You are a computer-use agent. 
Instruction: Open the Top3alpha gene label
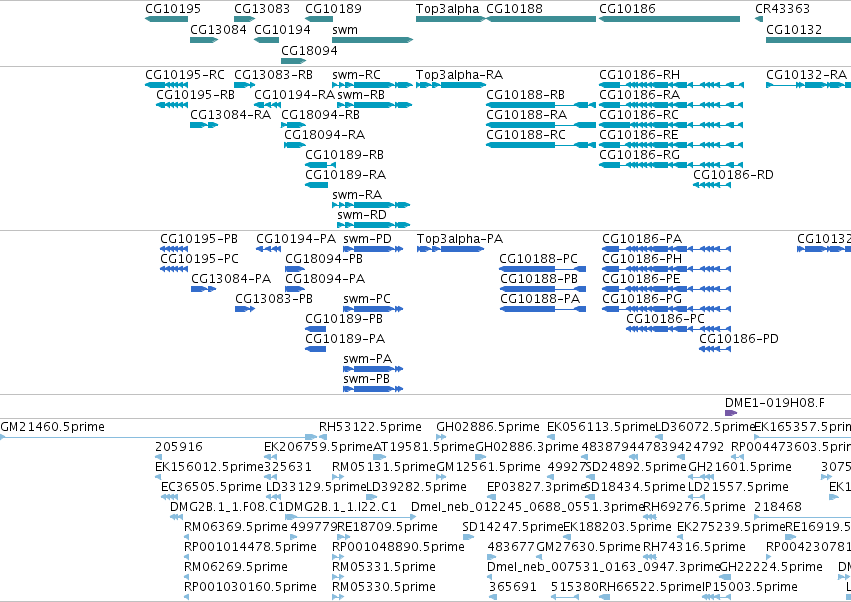(447, 9)
